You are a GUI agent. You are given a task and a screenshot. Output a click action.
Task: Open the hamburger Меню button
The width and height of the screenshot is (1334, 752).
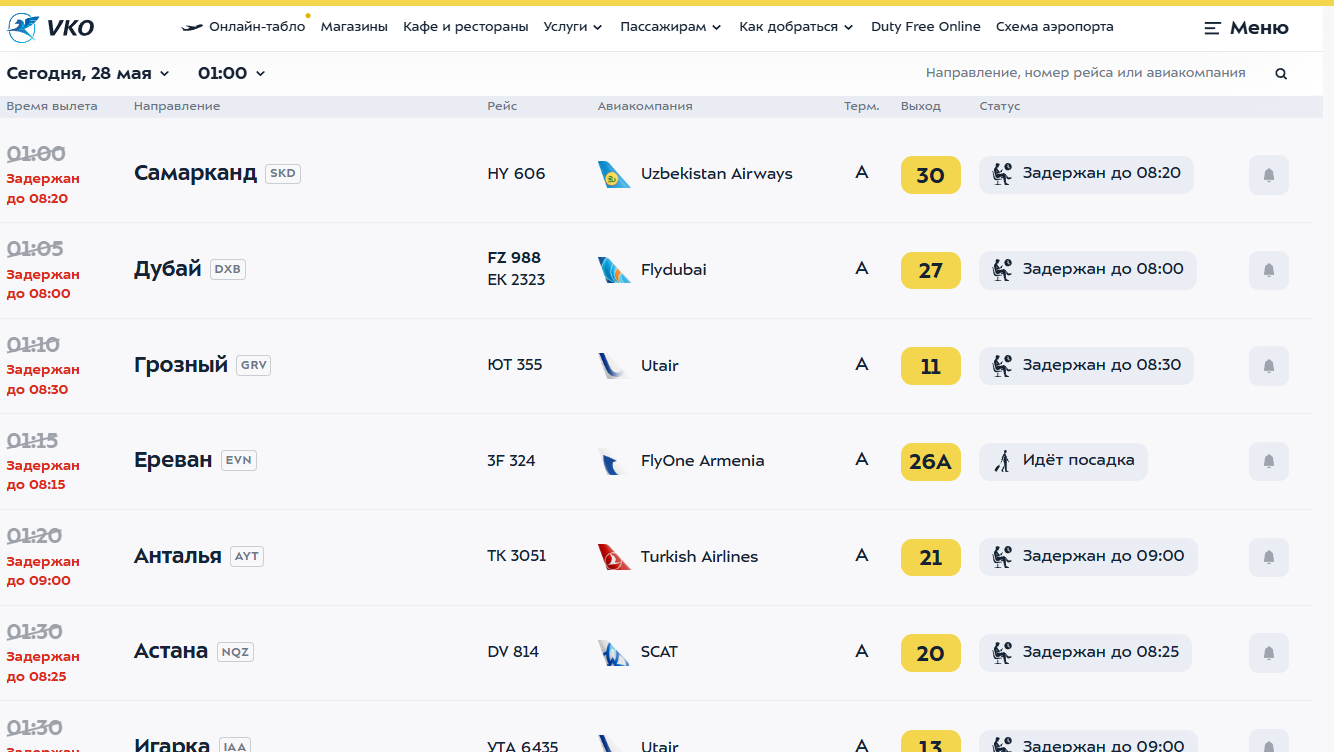(x=1246, y=28)
